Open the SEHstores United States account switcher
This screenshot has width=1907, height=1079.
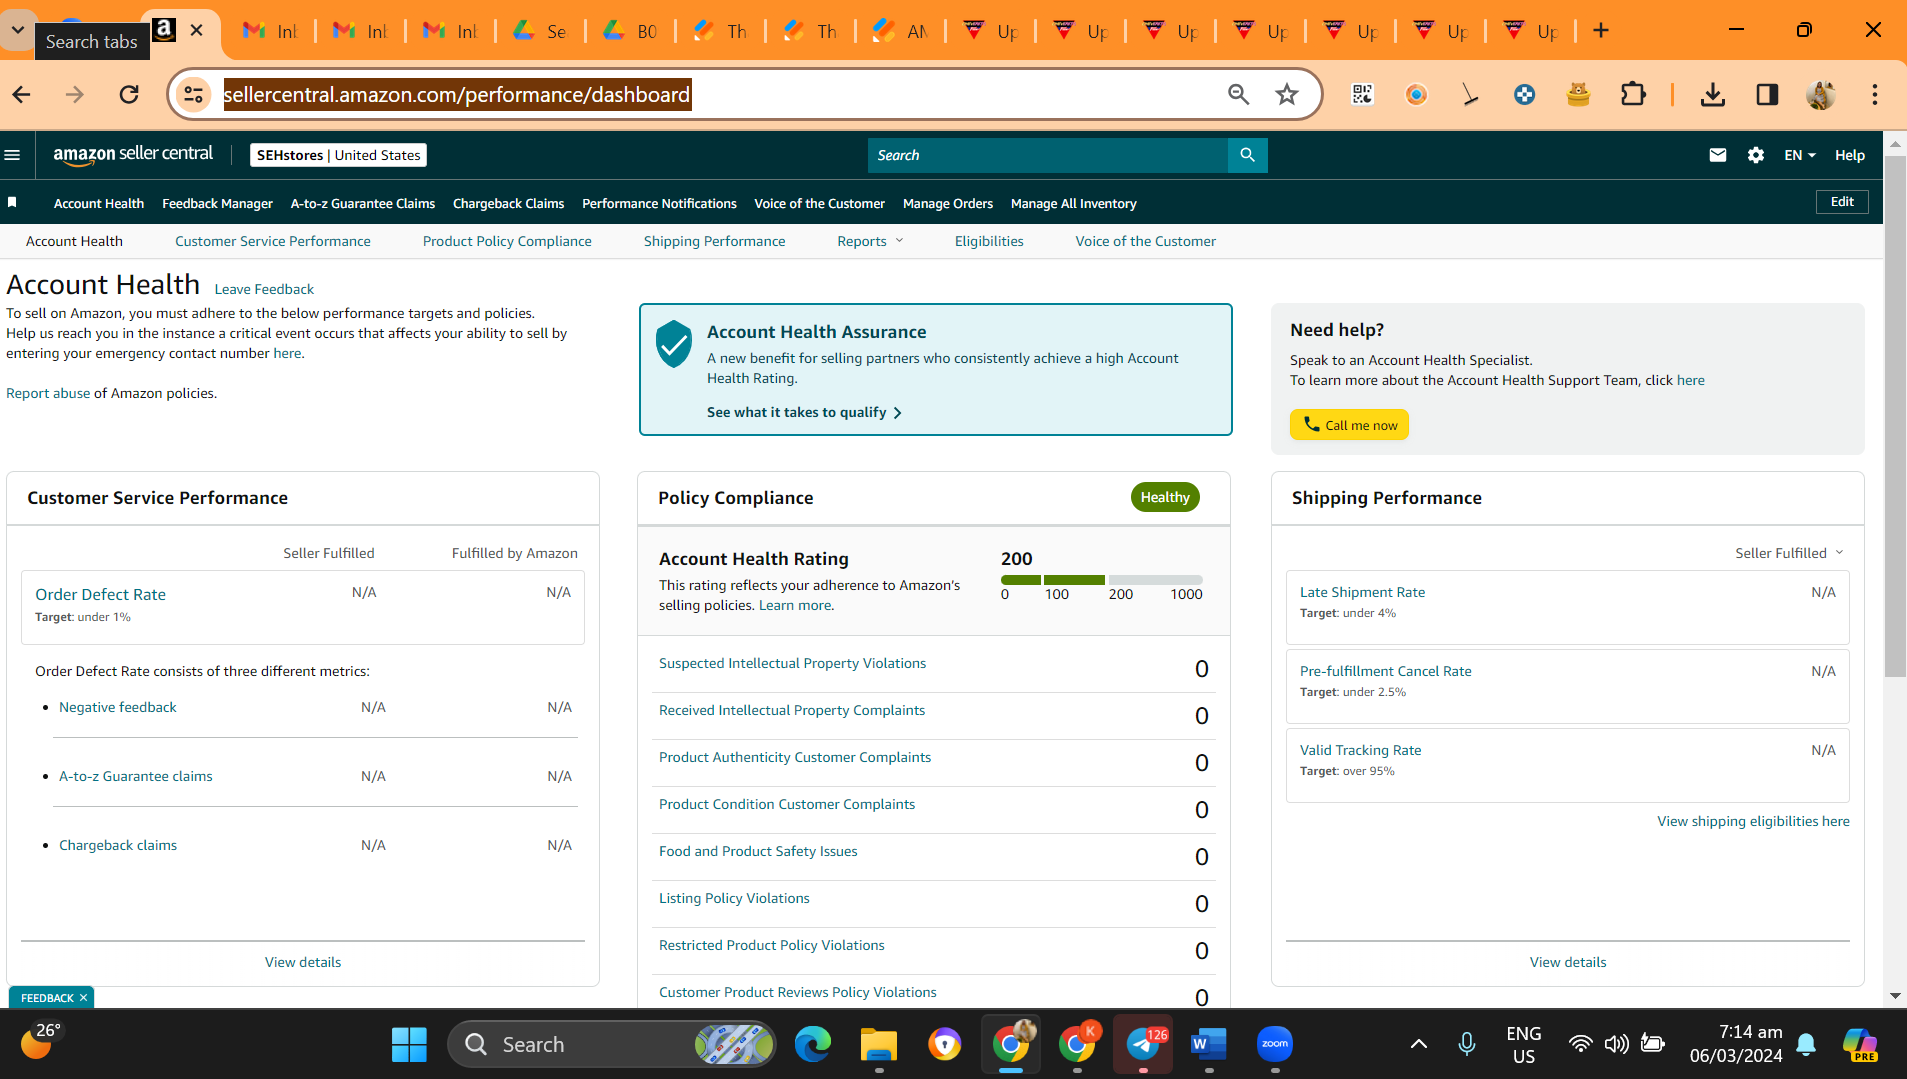[339, 155]
